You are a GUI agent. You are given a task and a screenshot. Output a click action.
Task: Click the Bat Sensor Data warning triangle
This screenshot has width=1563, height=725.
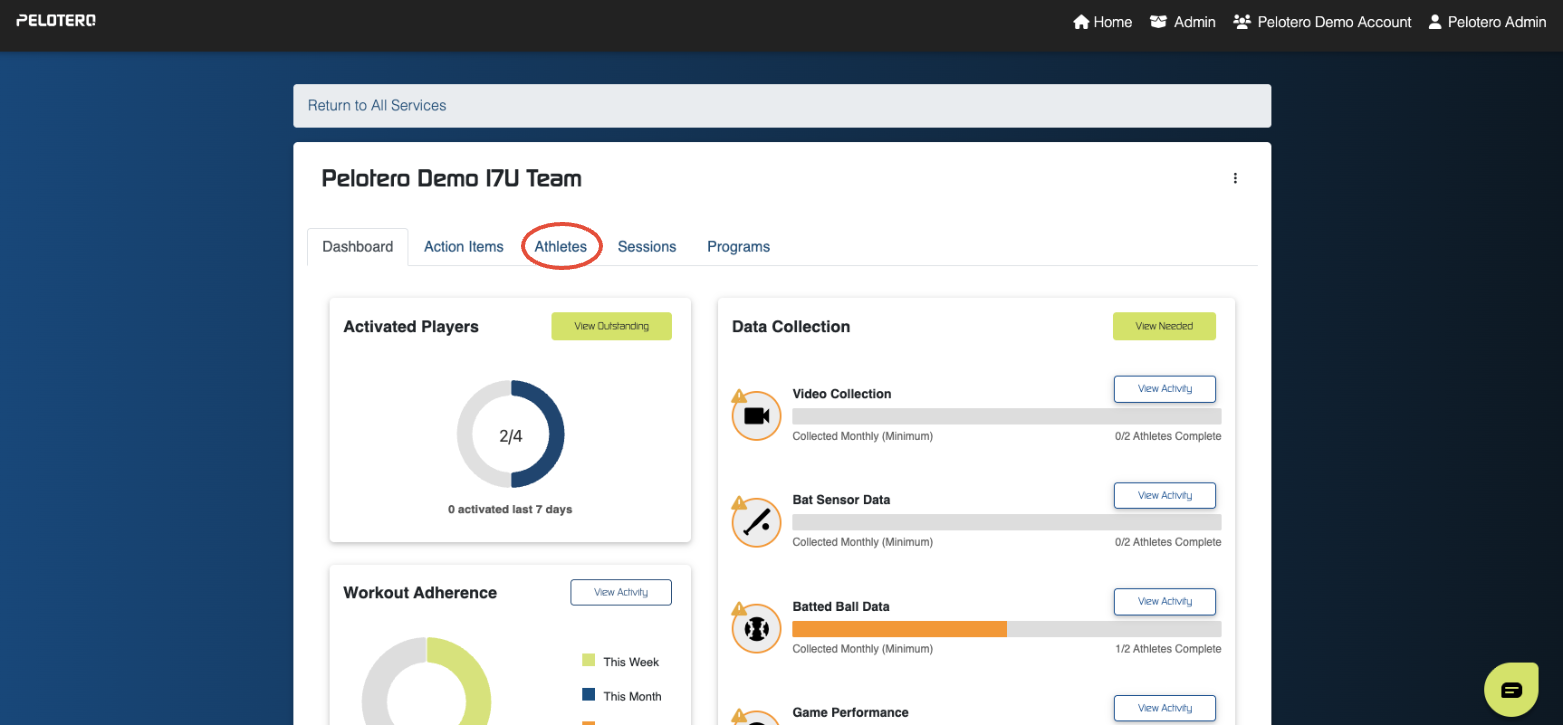click(x=739, y=502)
